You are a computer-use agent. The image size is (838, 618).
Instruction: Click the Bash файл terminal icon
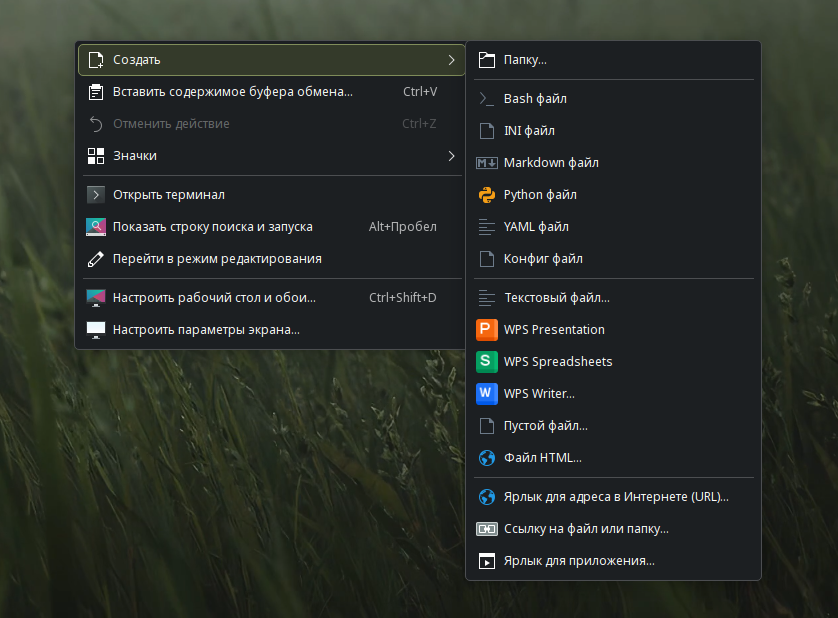coord(487,99)
